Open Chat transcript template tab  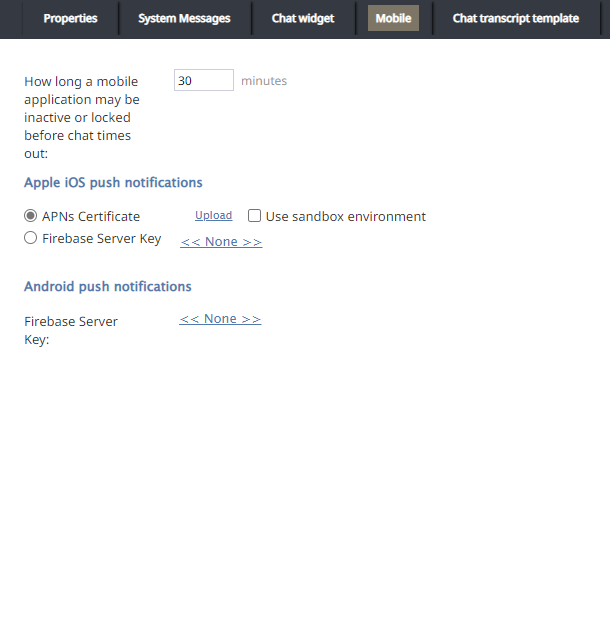(516, 18)
